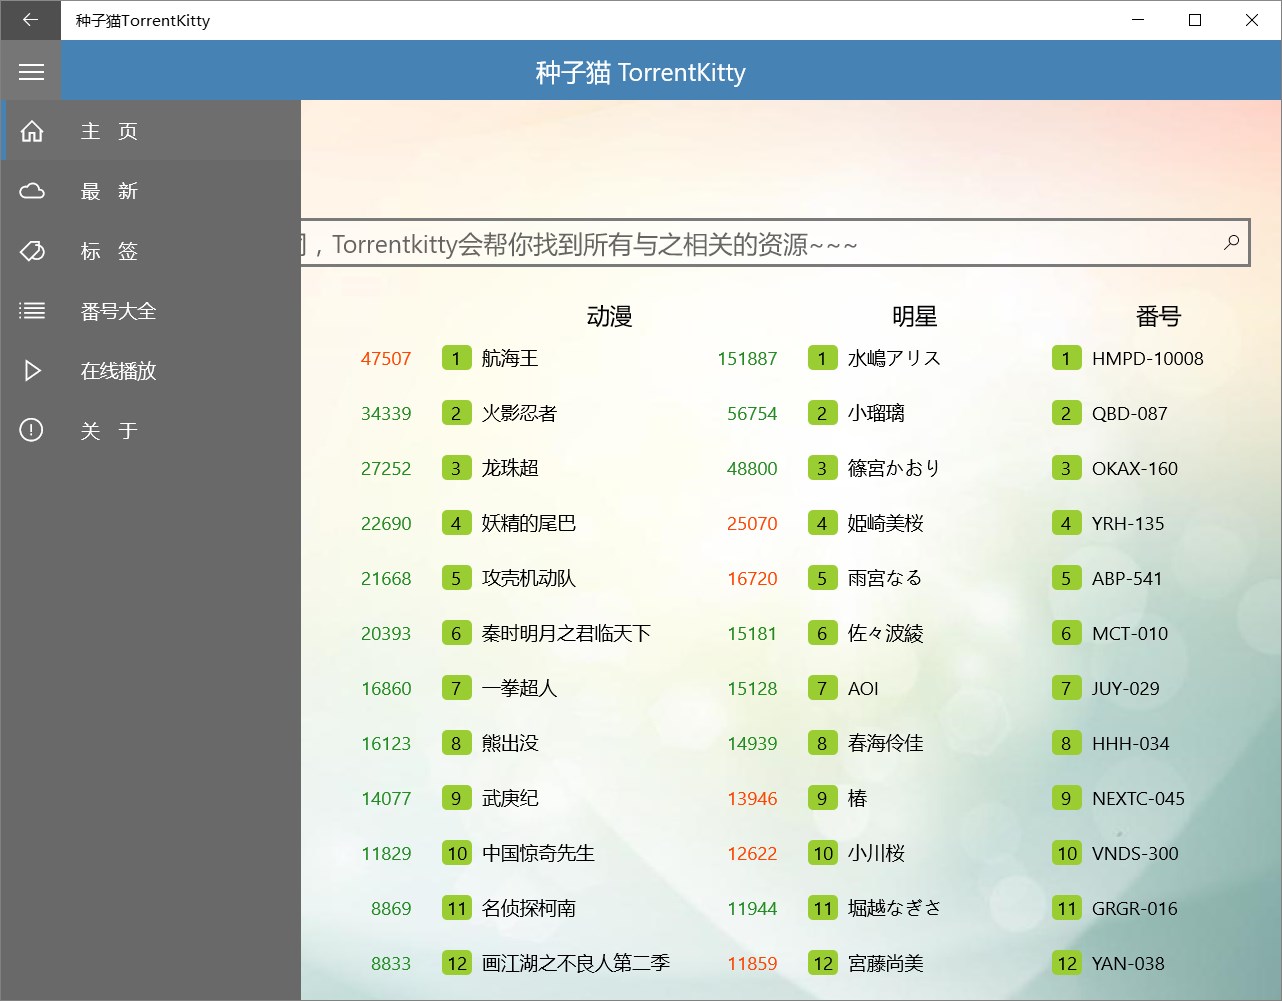Open 妖精的尾巴 entry

point(529,524)
